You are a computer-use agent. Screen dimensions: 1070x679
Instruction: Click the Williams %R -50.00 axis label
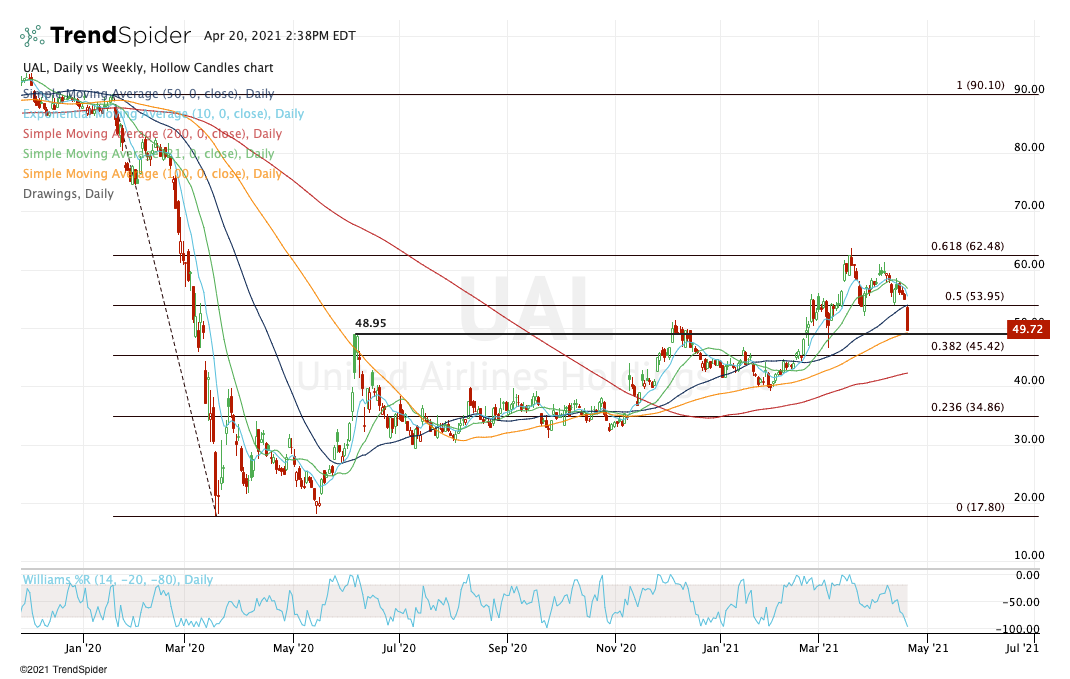[1021, 603]
